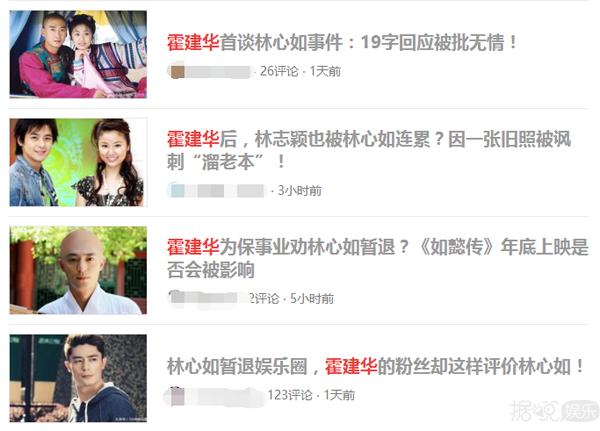Open headline about 林志颖也被林心如连累

369,150
